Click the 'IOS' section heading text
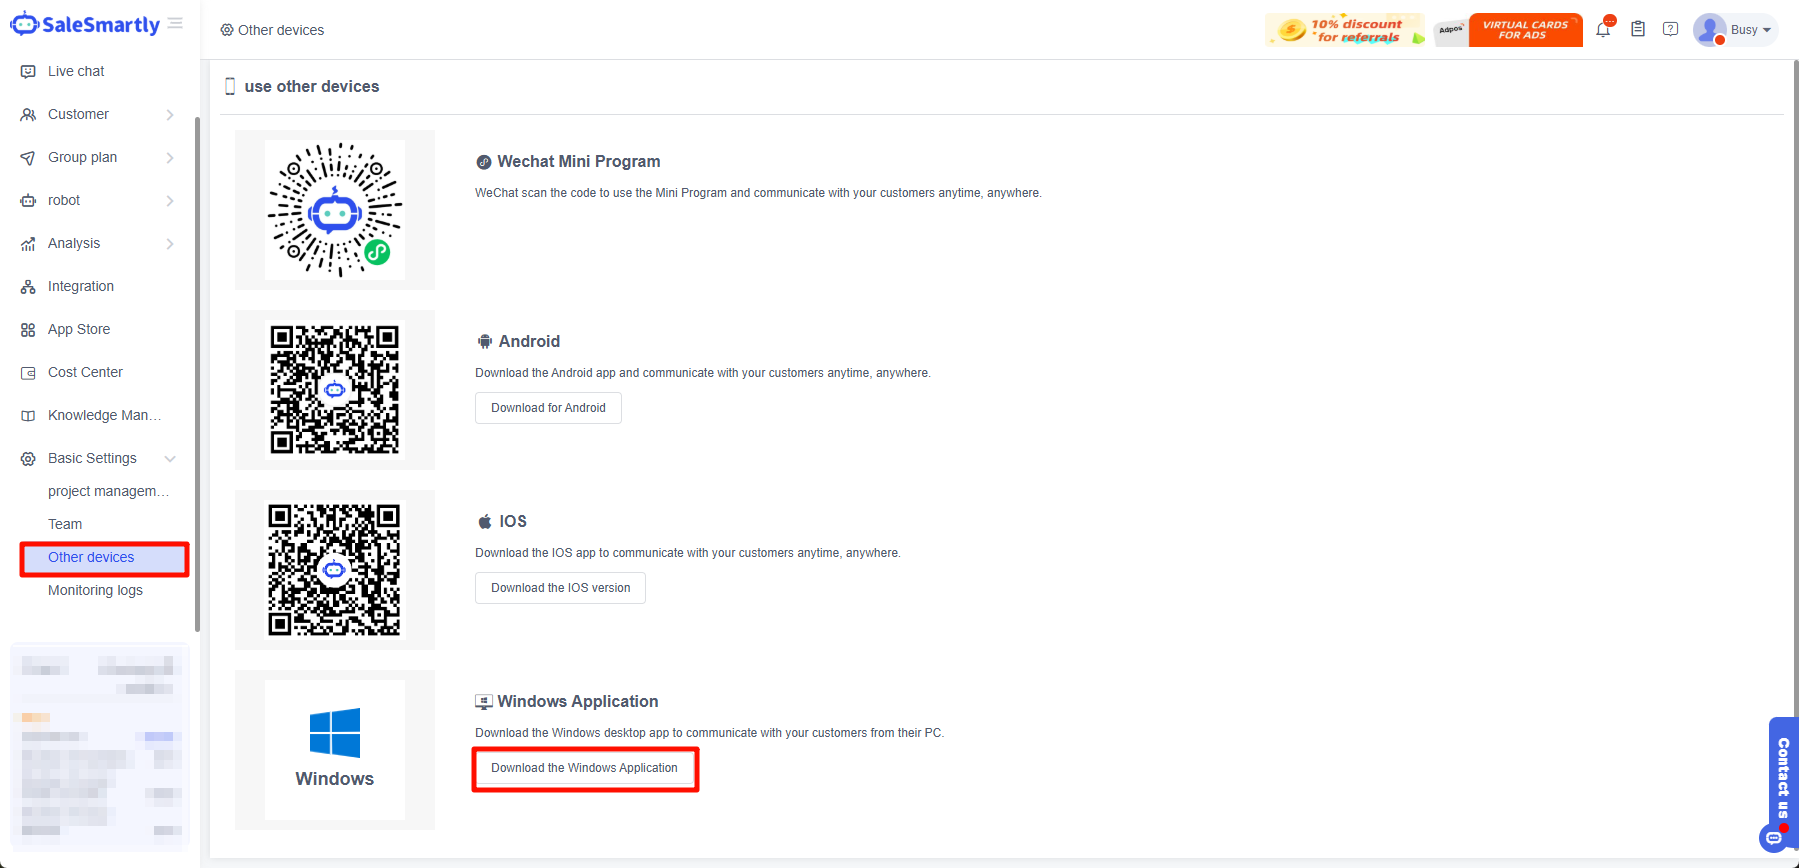The width and height of the screenshot is (1799, 868). pyautogui.click(x=513, y=522)
